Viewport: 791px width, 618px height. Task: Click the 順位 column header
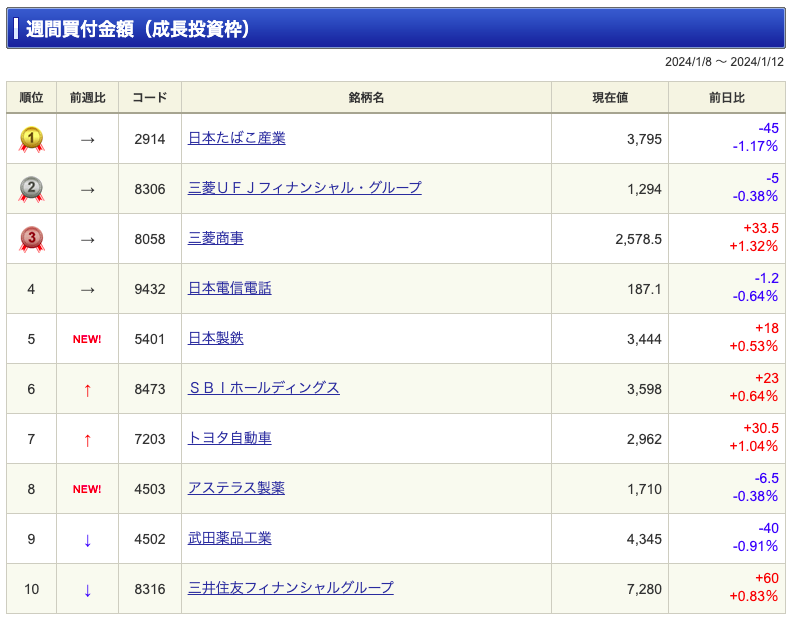31,97
